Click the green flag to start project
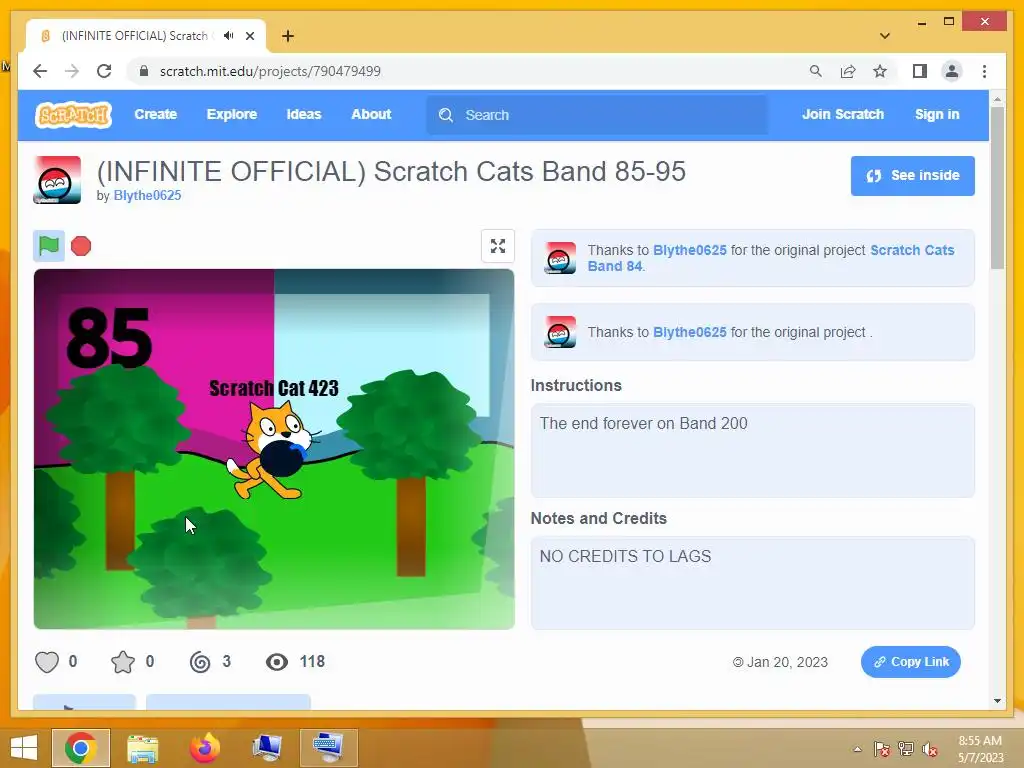 [x=49, y=246]
